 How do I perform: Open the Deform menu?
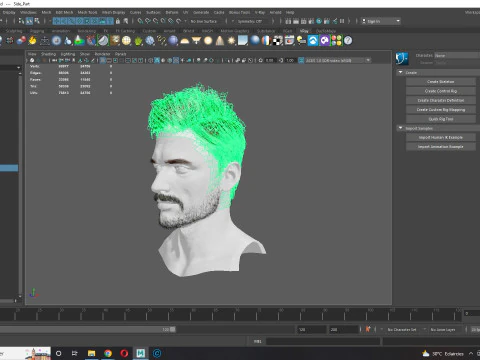(172, 12)
